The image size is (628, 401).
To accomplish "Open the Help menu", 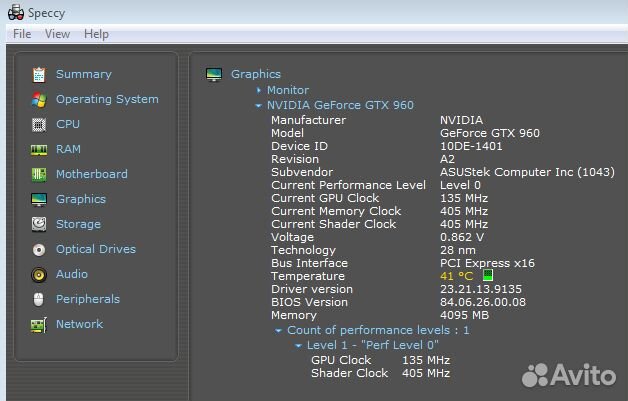I will tap(96, 34).
